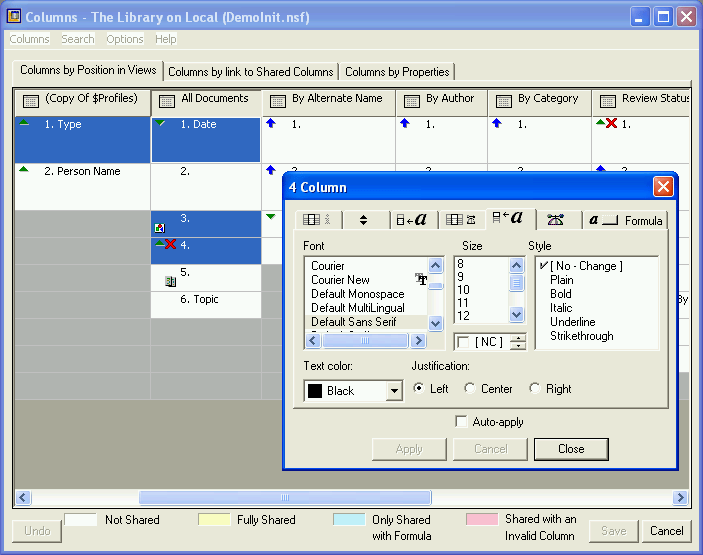This screenshot has height=555, width=703.
Task: Select Center justification
Action: (x=469, y=388)
